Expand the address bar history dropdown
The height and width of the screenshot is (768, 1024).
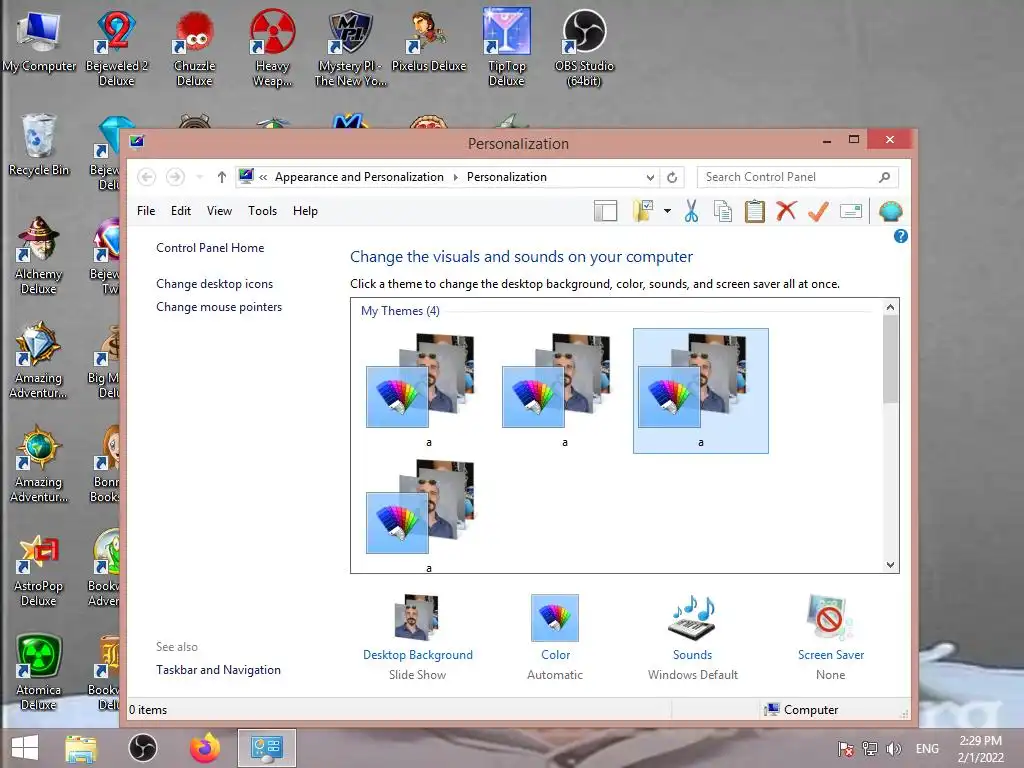[x=650, y=177]
